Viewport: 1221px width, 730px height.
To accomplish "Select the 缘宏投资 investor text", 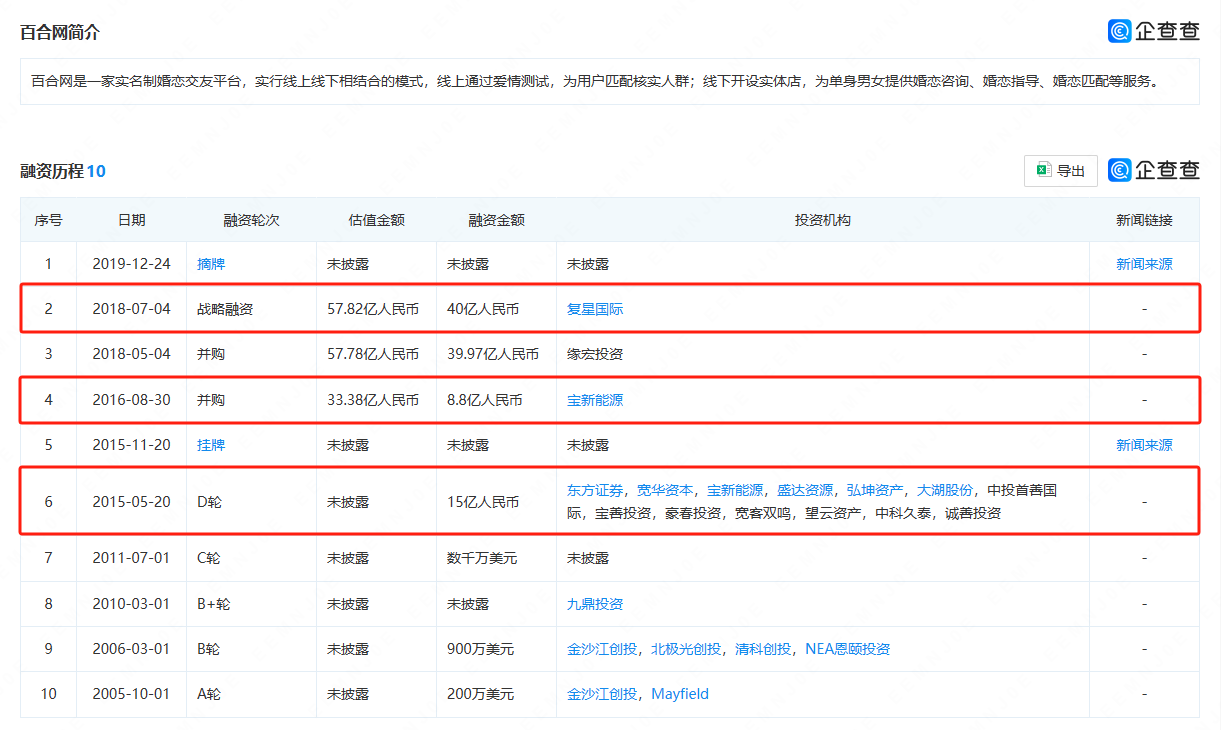I will click(595, 354).
